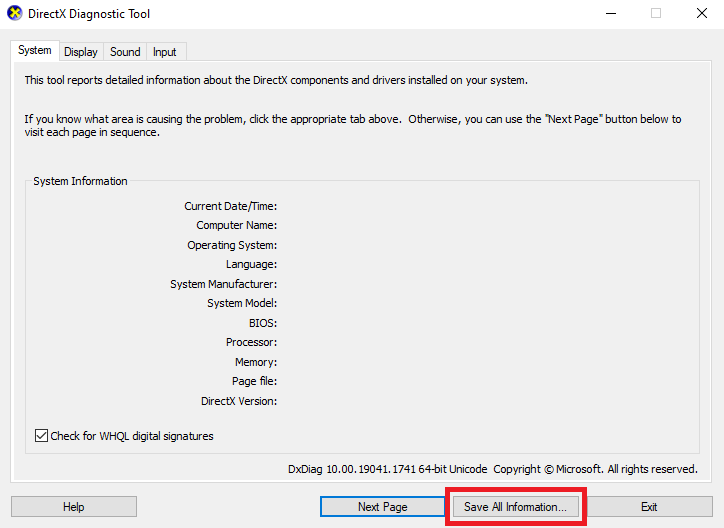Screen dimensions: 724x528
Task: Click the System Information group heading
Action: [80, 181]
